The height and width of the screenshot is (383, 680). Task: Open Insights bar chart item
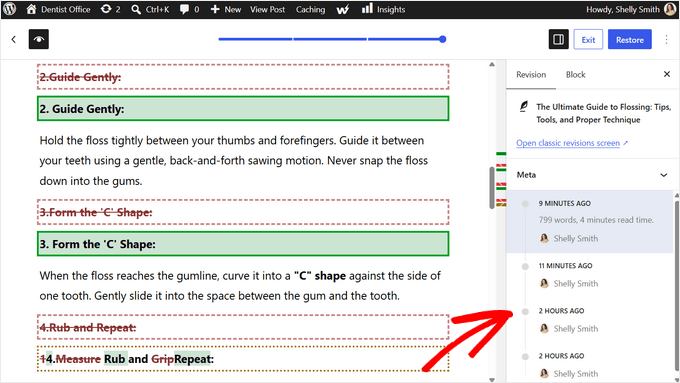click(383, 9)
